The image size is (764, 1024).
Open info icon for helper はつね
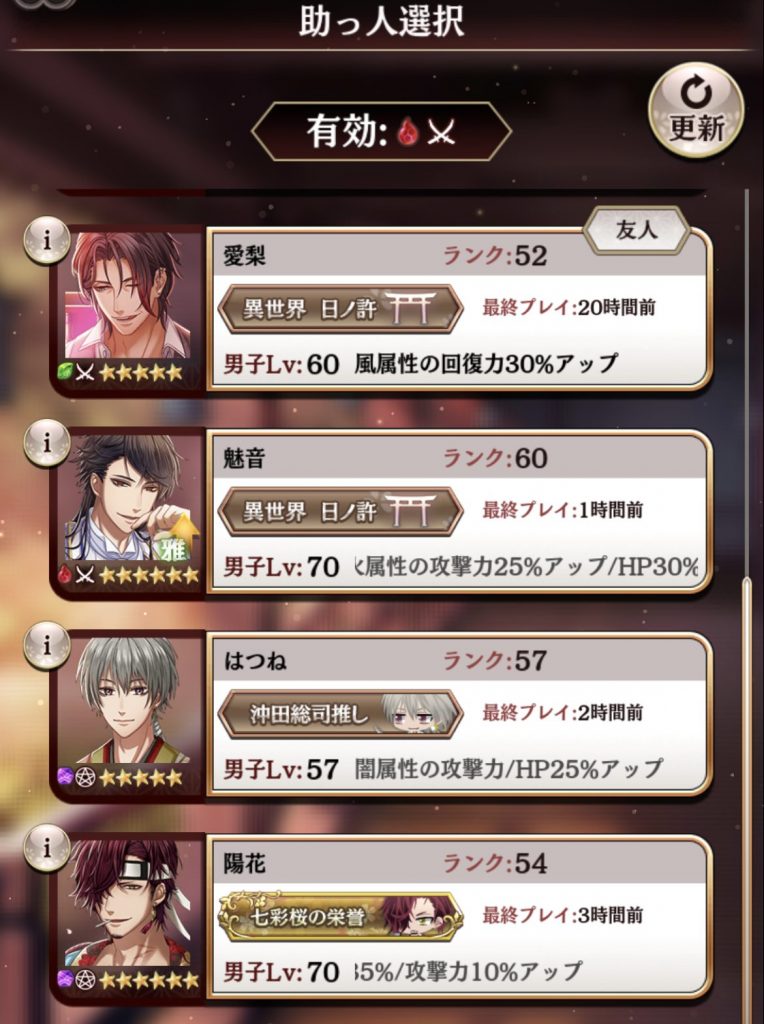[47, 645]
